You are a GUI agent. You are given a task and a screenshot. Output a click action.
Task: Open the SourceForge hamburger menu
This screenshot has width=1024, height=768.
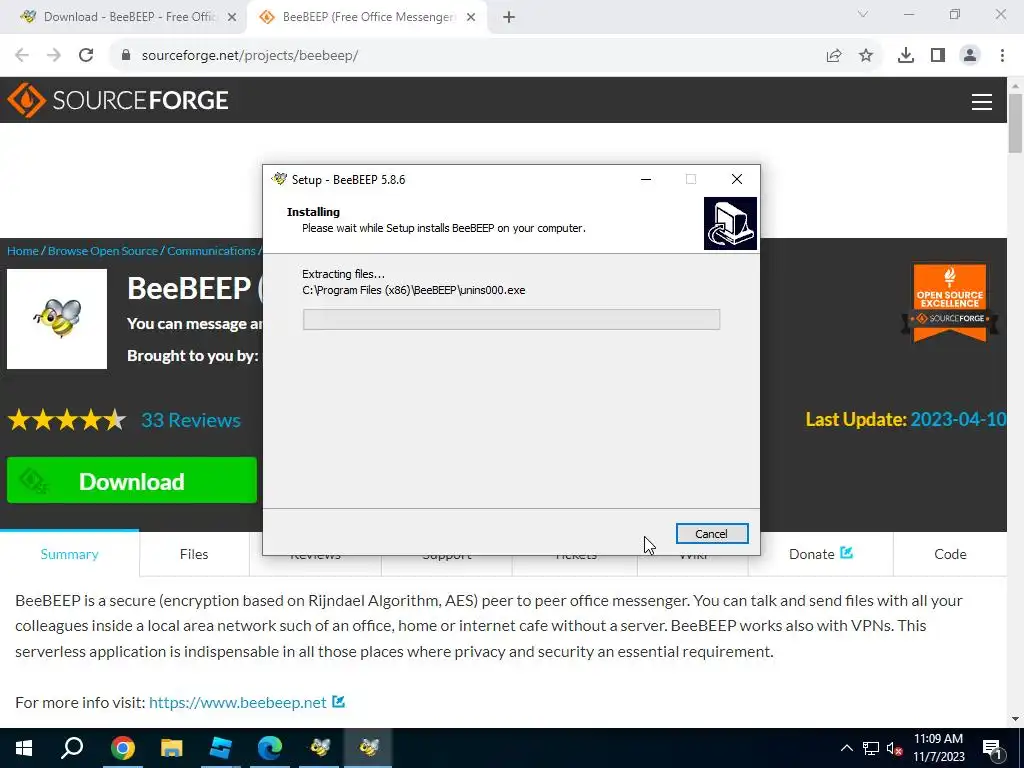[x=982, y=102]
